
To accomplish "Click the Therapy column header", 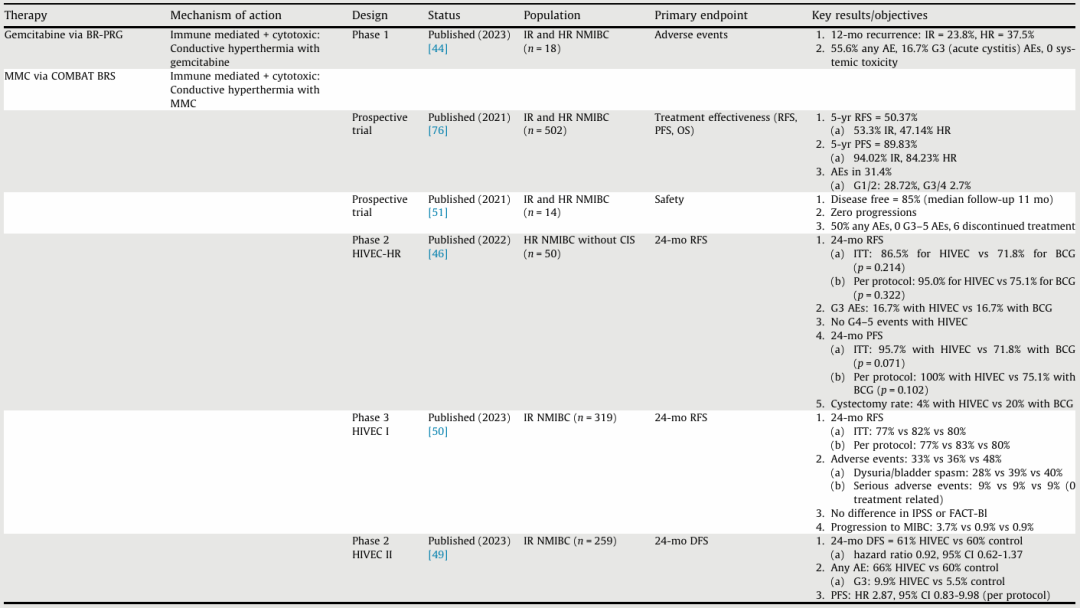I will [25, 15].
